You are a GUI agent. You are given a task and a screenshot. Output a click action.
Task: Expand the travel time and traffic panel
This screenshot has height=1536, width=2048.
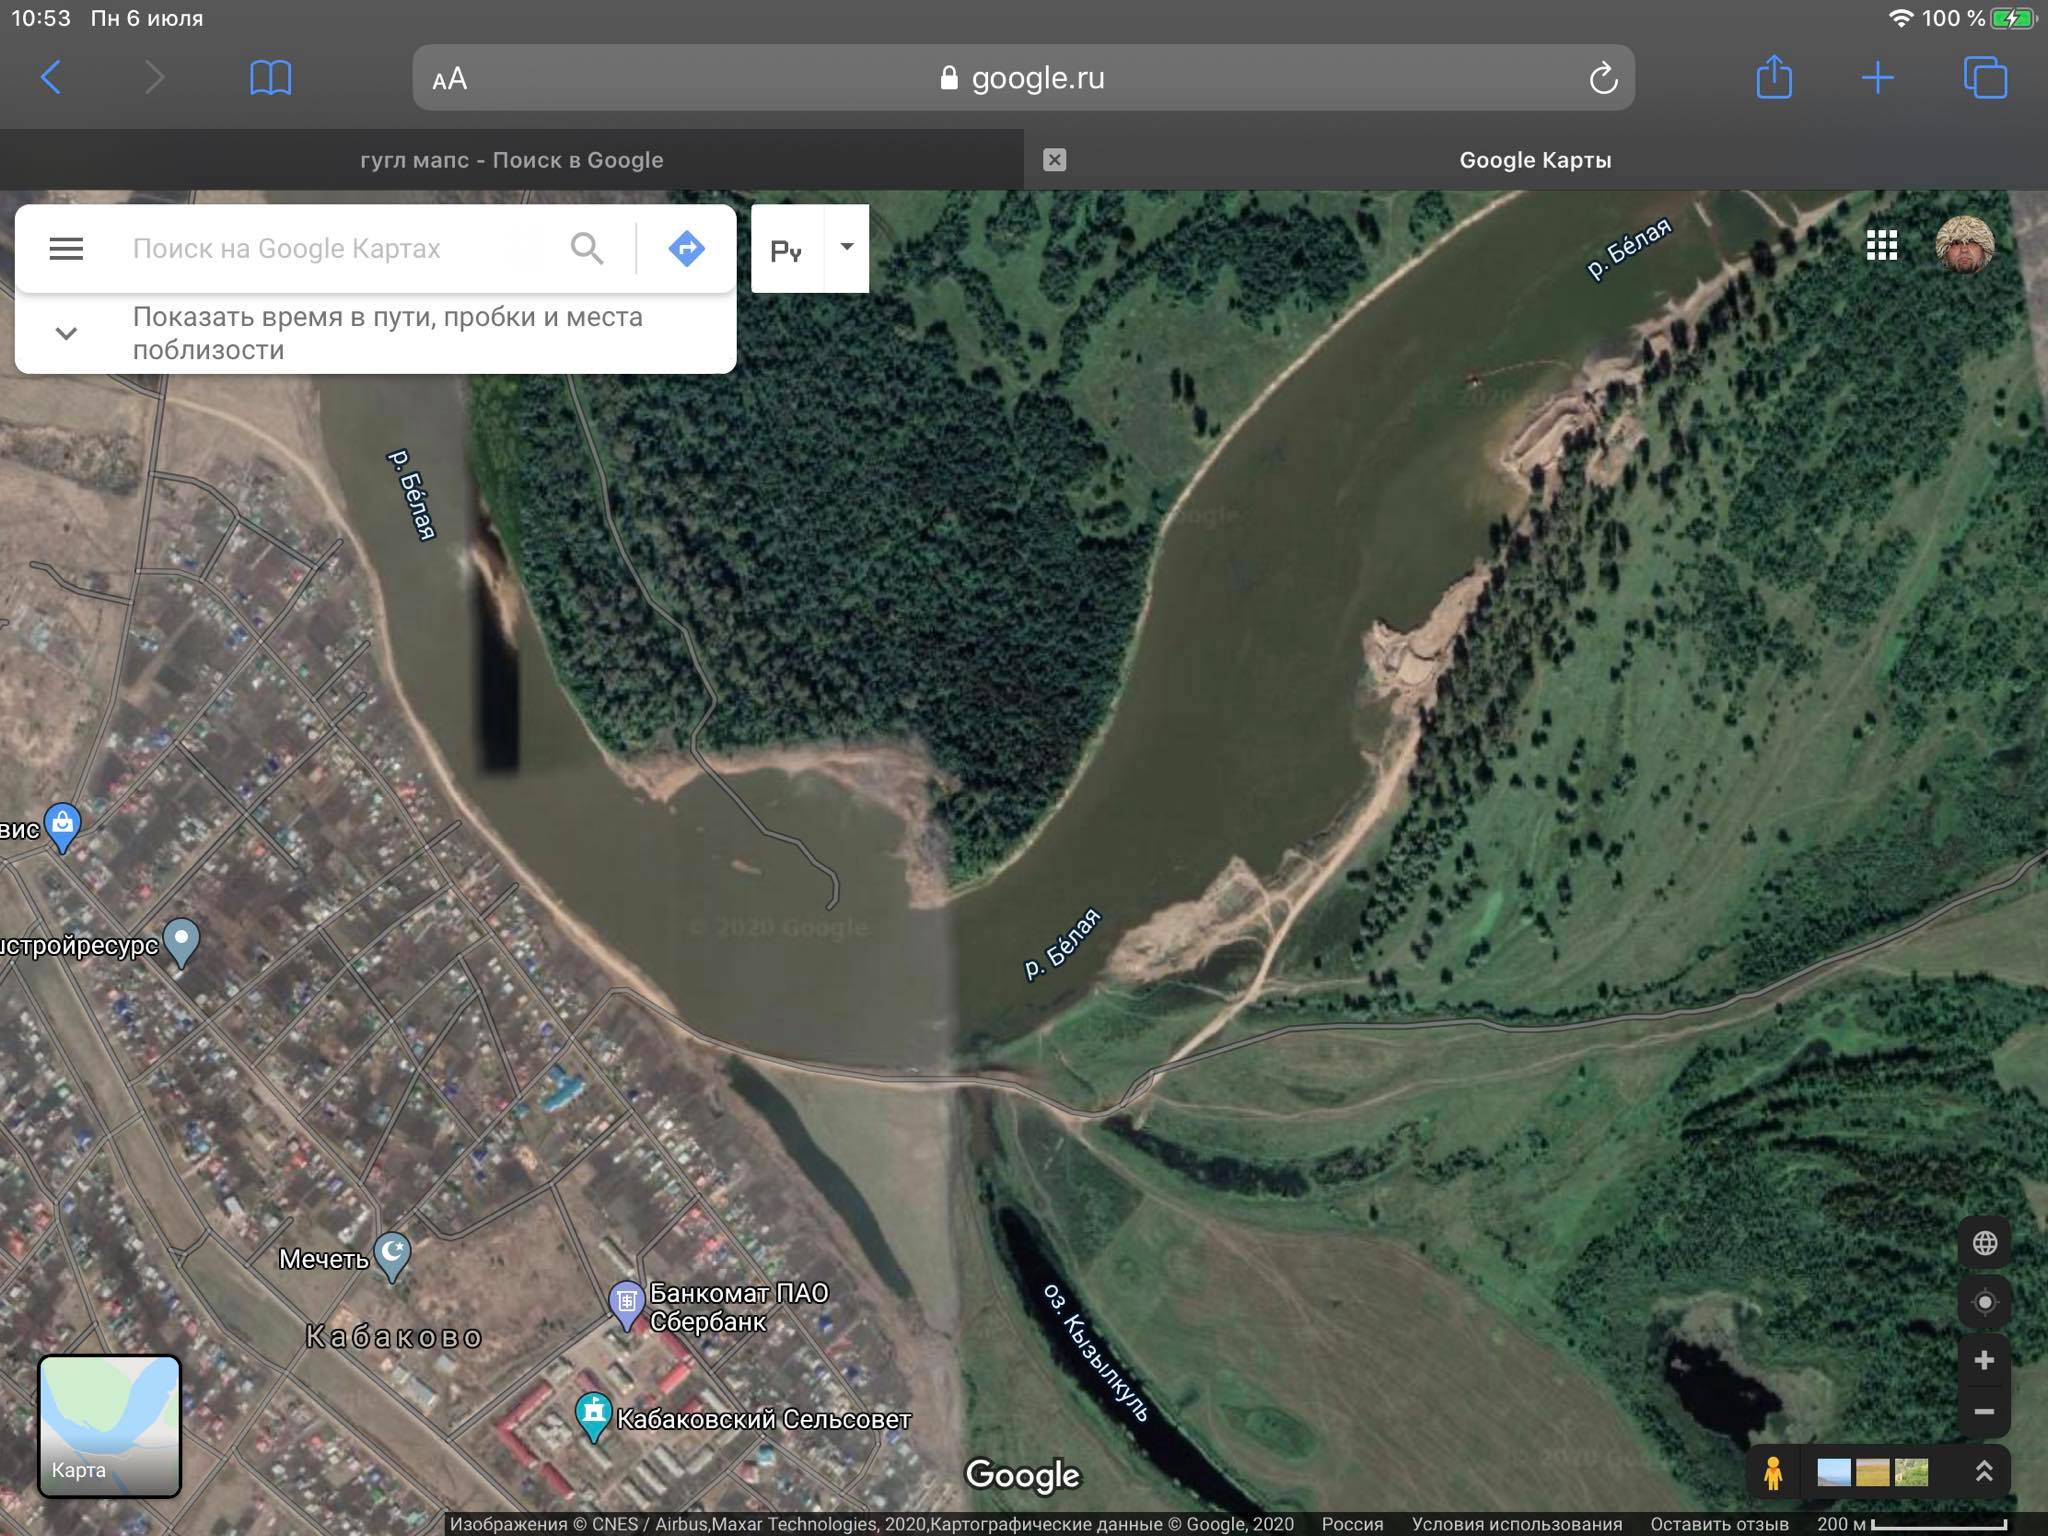66,333
